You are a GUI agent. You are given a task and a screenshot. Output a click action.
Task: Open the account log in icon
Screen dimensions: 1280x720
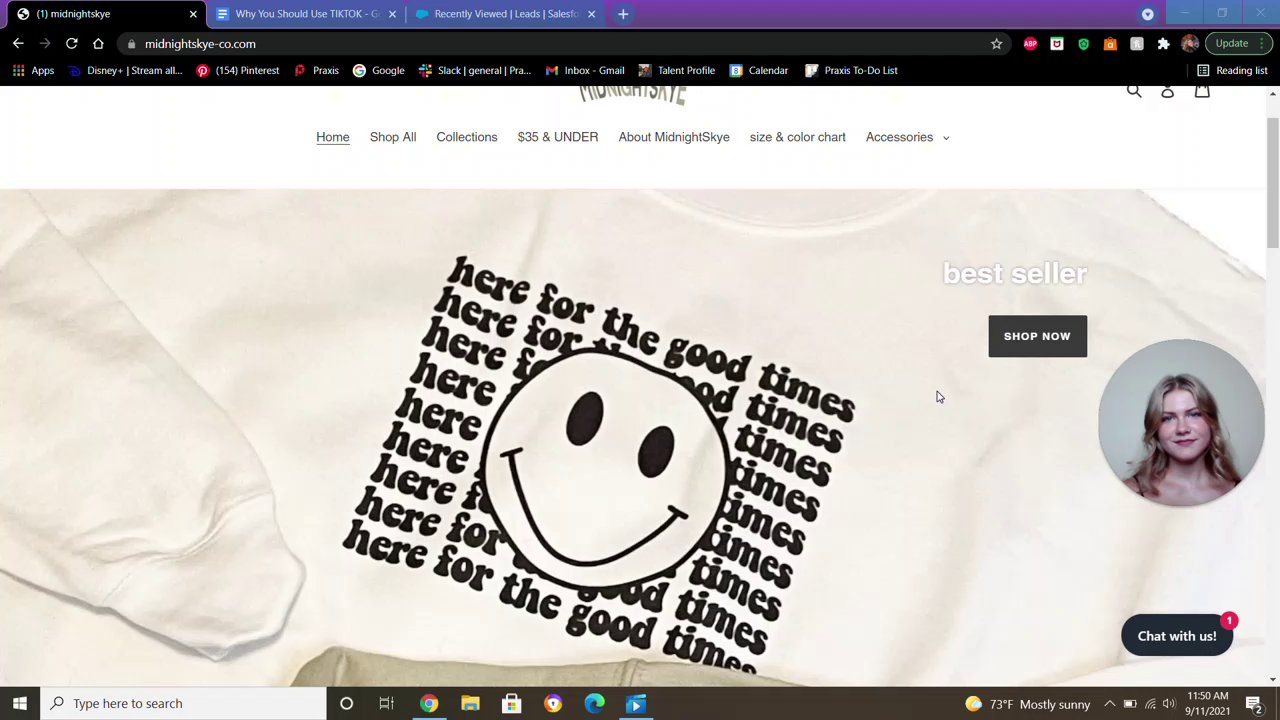(1167, 91)
